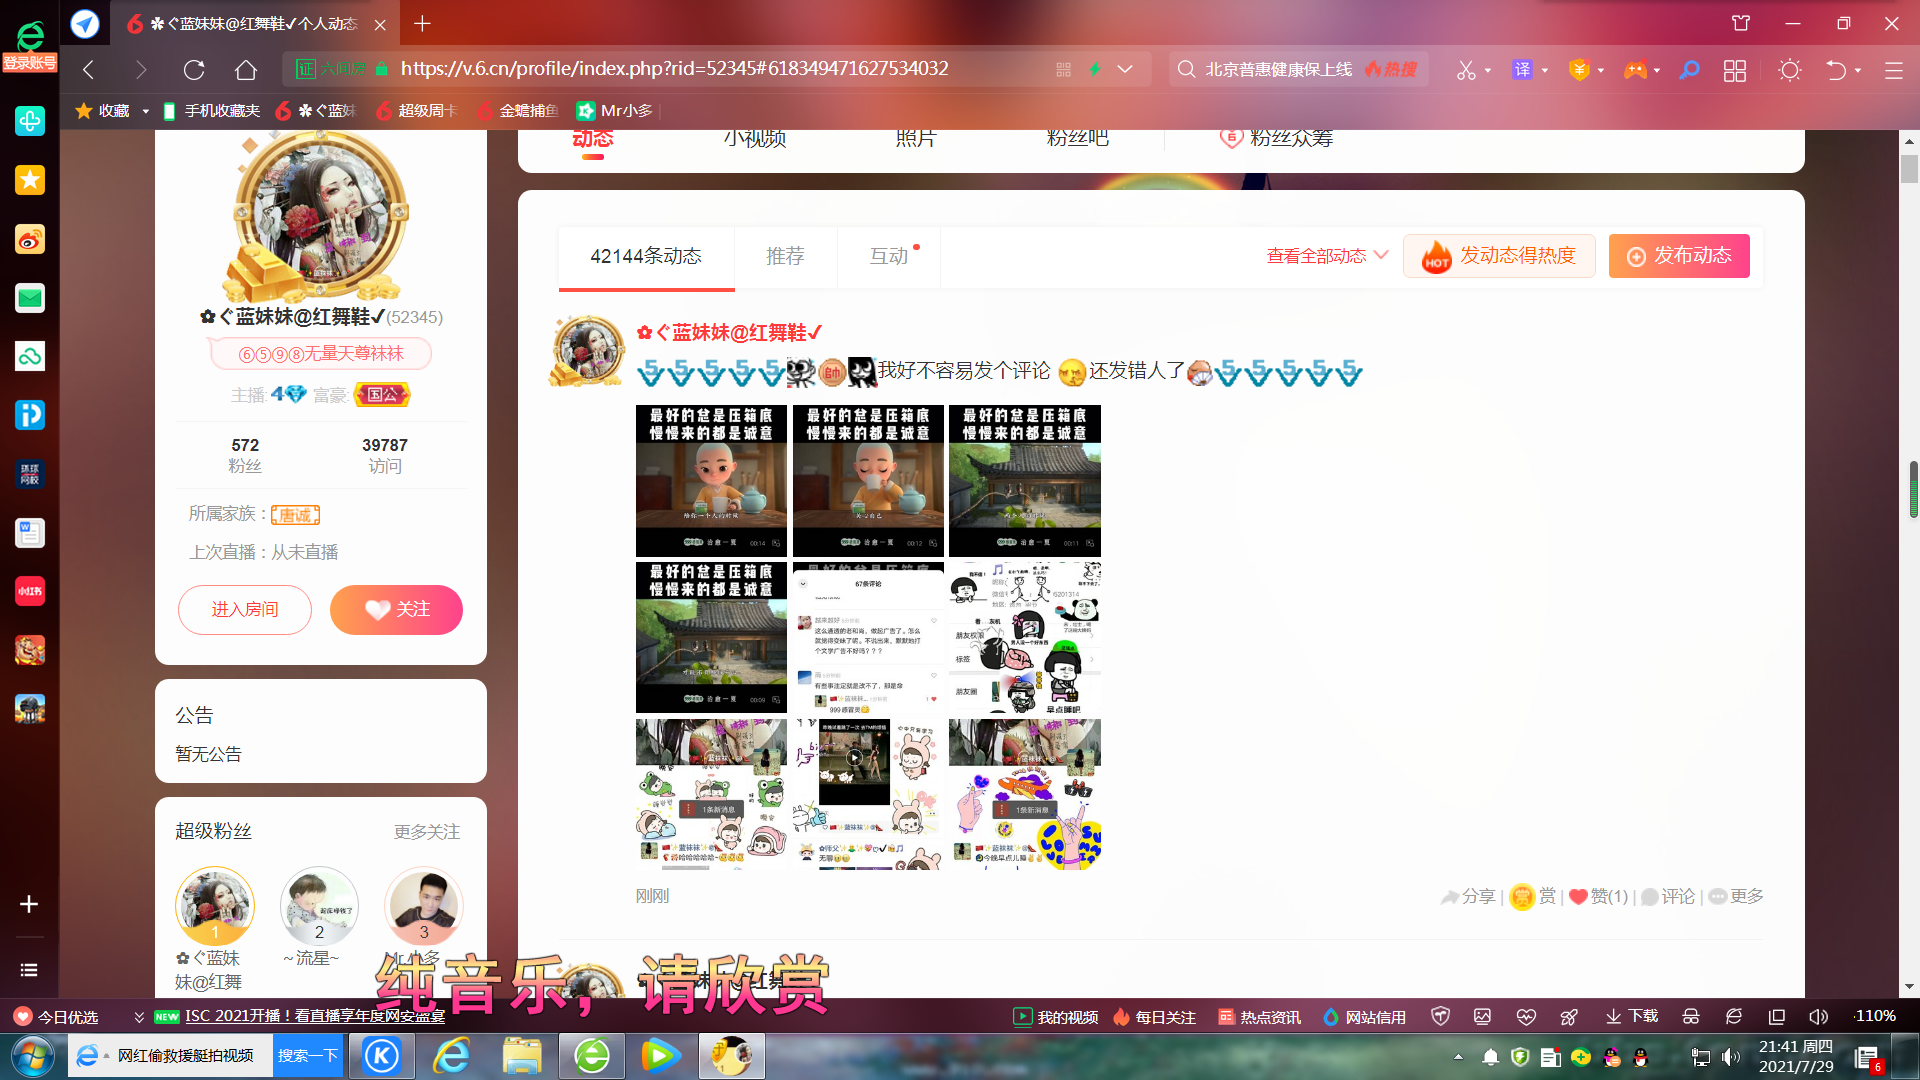Click the 进入房间 button
This screenshot has height=1080, width=1920.
245,610
